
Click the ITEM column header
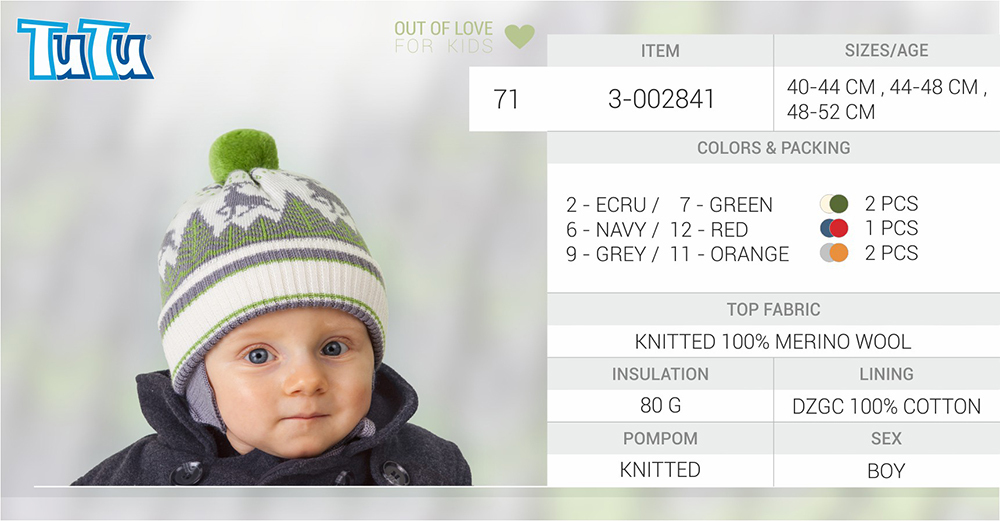(660, 50)
